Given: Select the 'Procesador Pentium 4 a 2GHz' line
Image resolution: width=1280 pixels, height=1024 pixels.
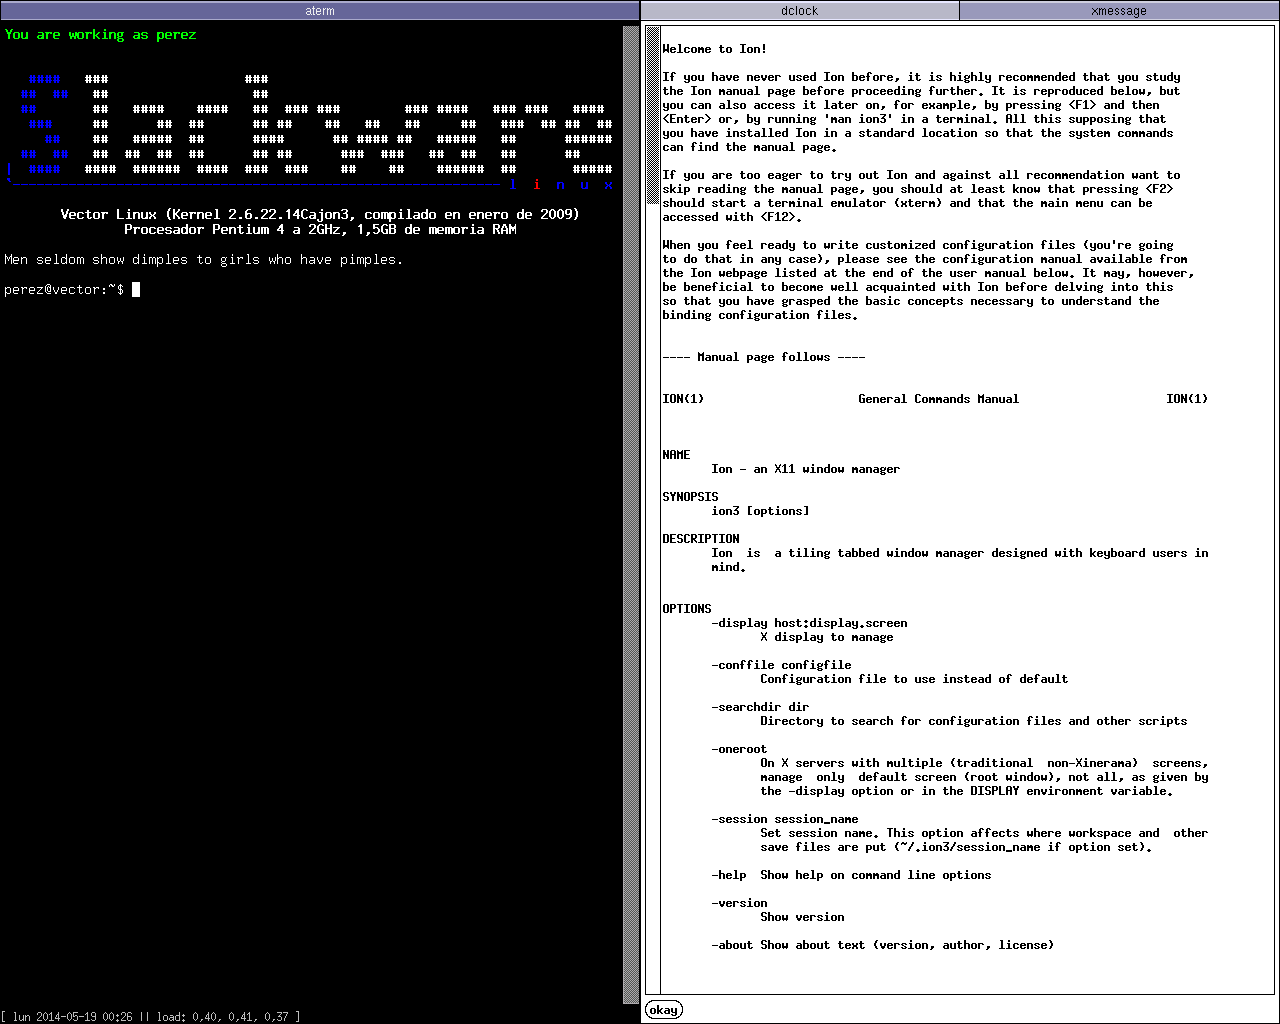Looking at the screenshot, I should (x=320, y=230).
